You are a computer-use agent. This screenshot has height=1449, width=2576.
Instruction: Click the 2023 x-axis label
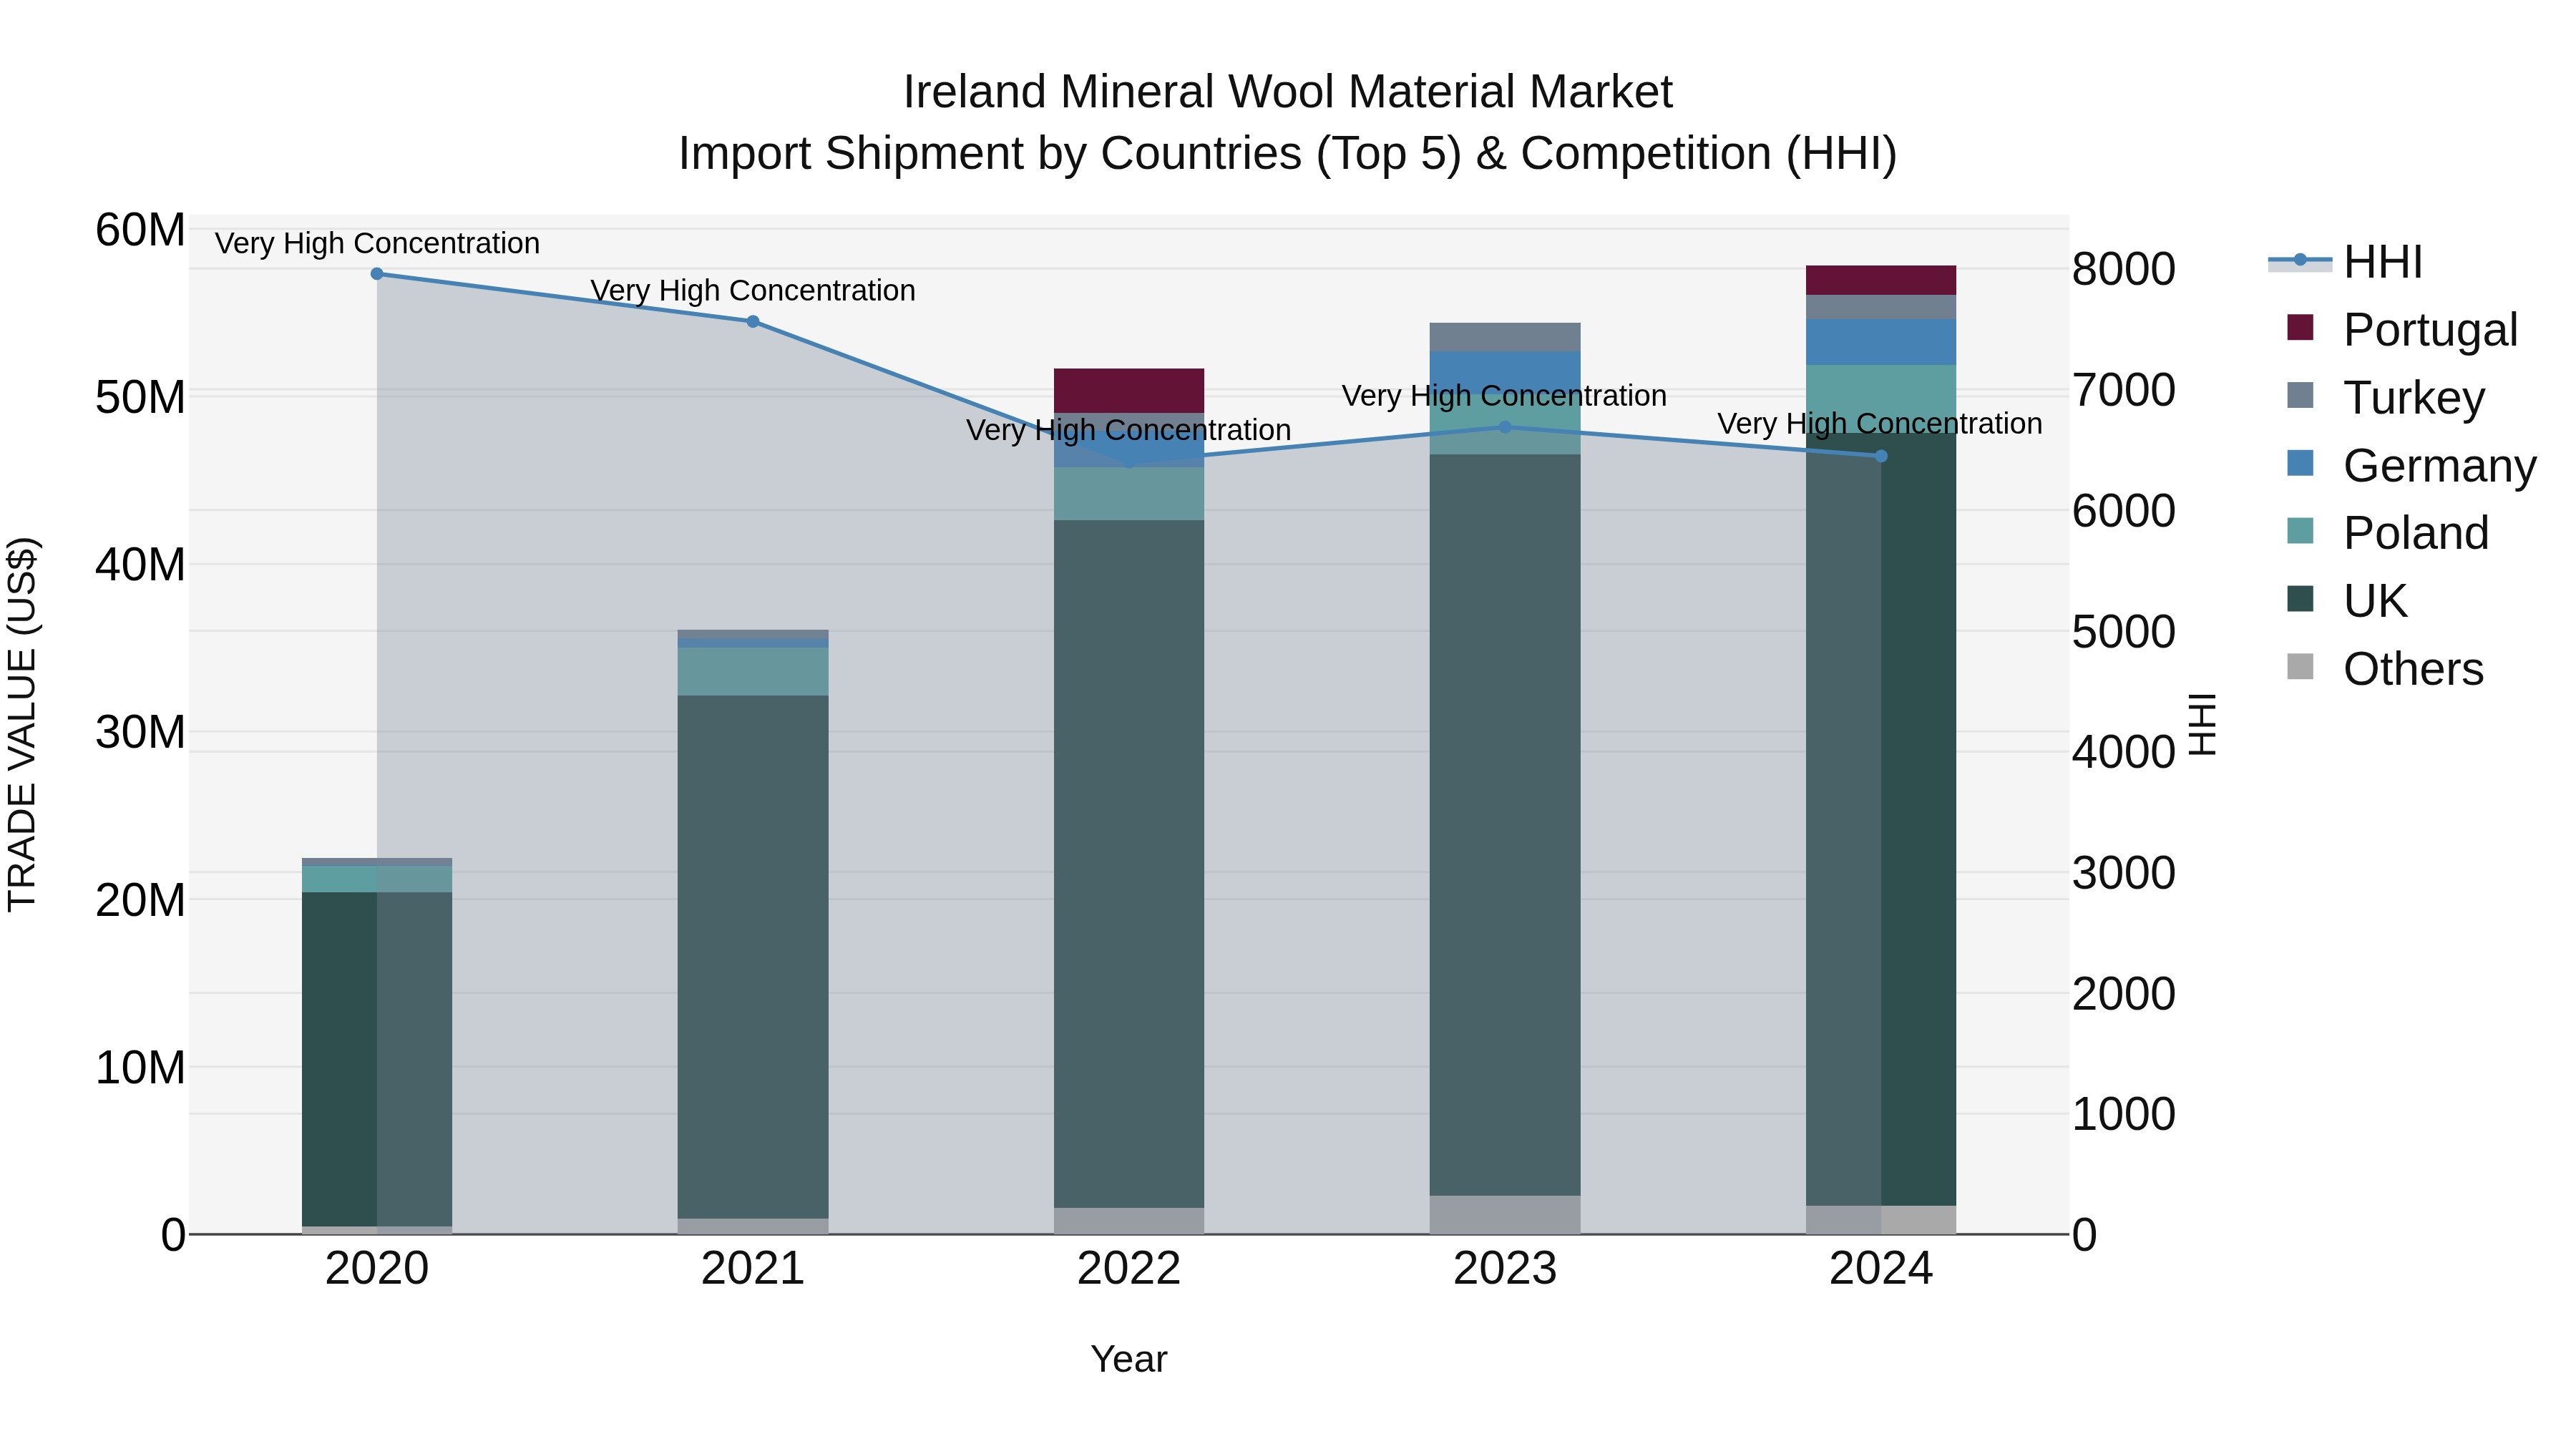point(1505,1269)
